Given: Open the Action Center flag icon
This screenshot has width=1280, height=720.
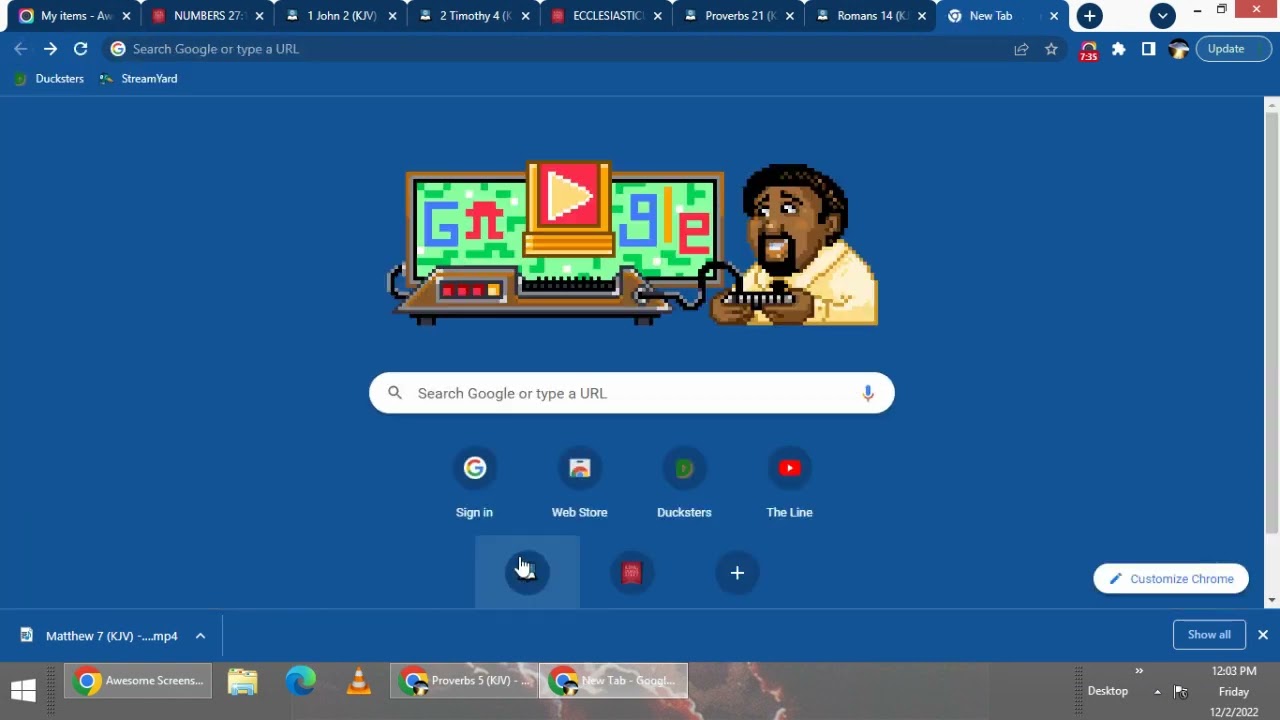Looking at the screenshot, I should (1180, 692).
